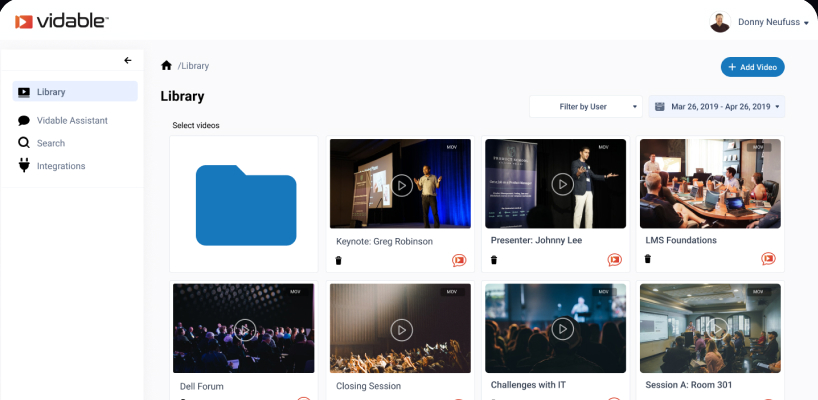Viewport: 818px width, 400px height.
Task: Collapse sidebar with the back arrow
Action: coord(128,60)
